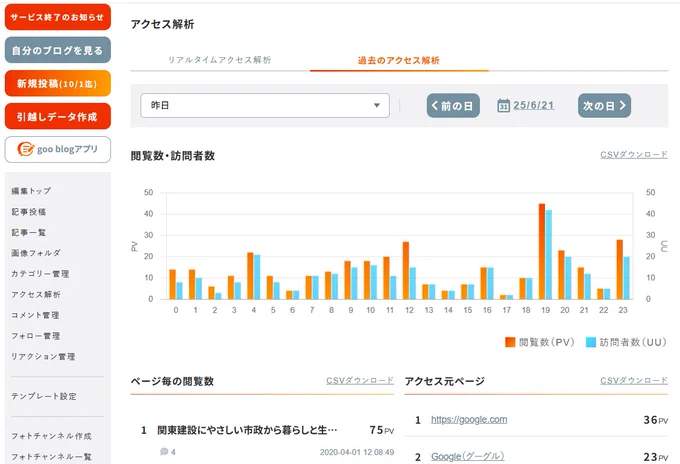Create a new post via 新規投稿 button
Screen dimensions: 680x464
tap(58, 83)
